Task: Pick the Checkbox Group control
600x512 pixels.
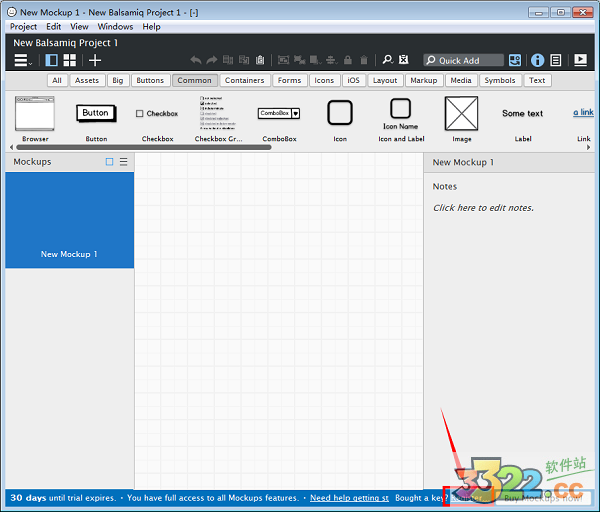Action: pyautogui.click(x=218, y=119)
